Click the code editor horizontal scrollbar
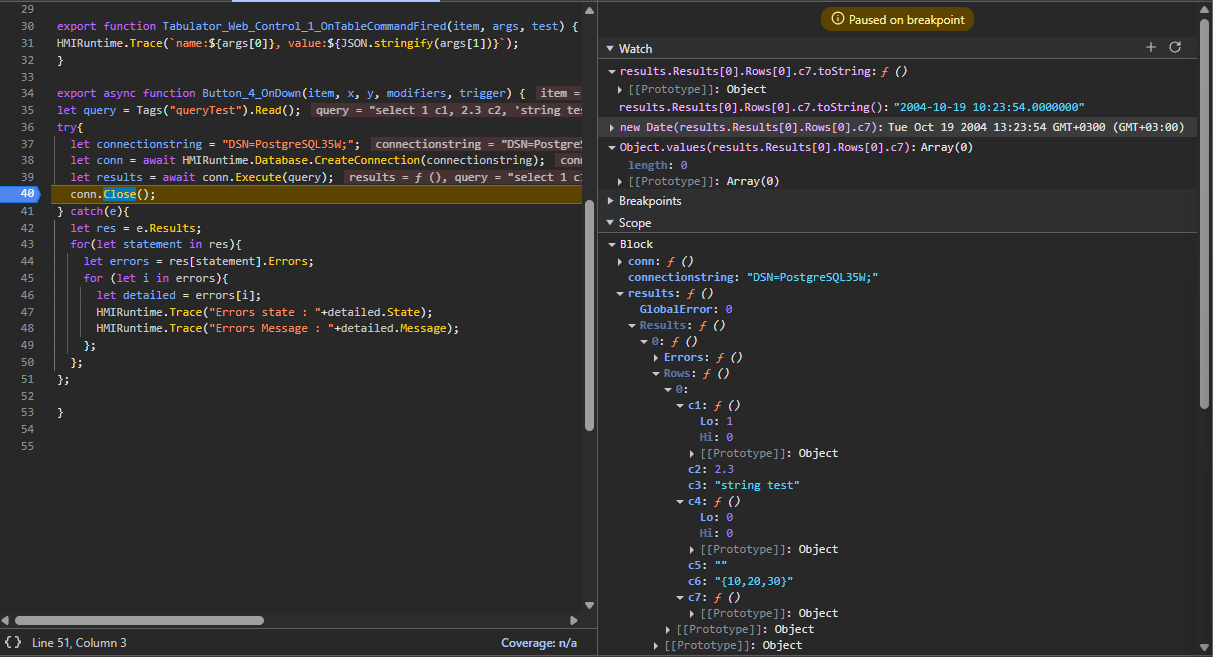Viewport: 1213px width, 657px height. tap(140, 620)
